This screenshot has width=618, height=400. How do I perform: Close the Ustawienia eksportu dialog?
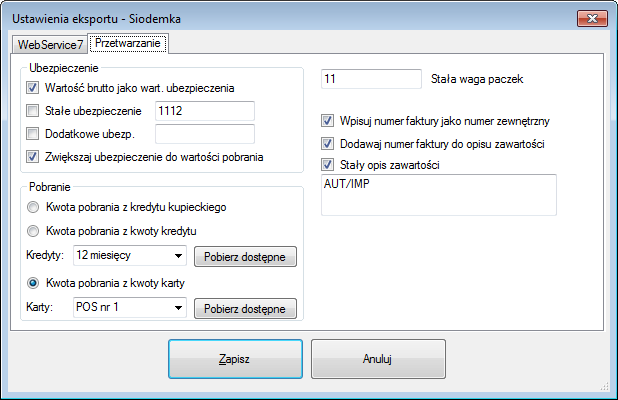pyautogui.click(x=592, y=19)
